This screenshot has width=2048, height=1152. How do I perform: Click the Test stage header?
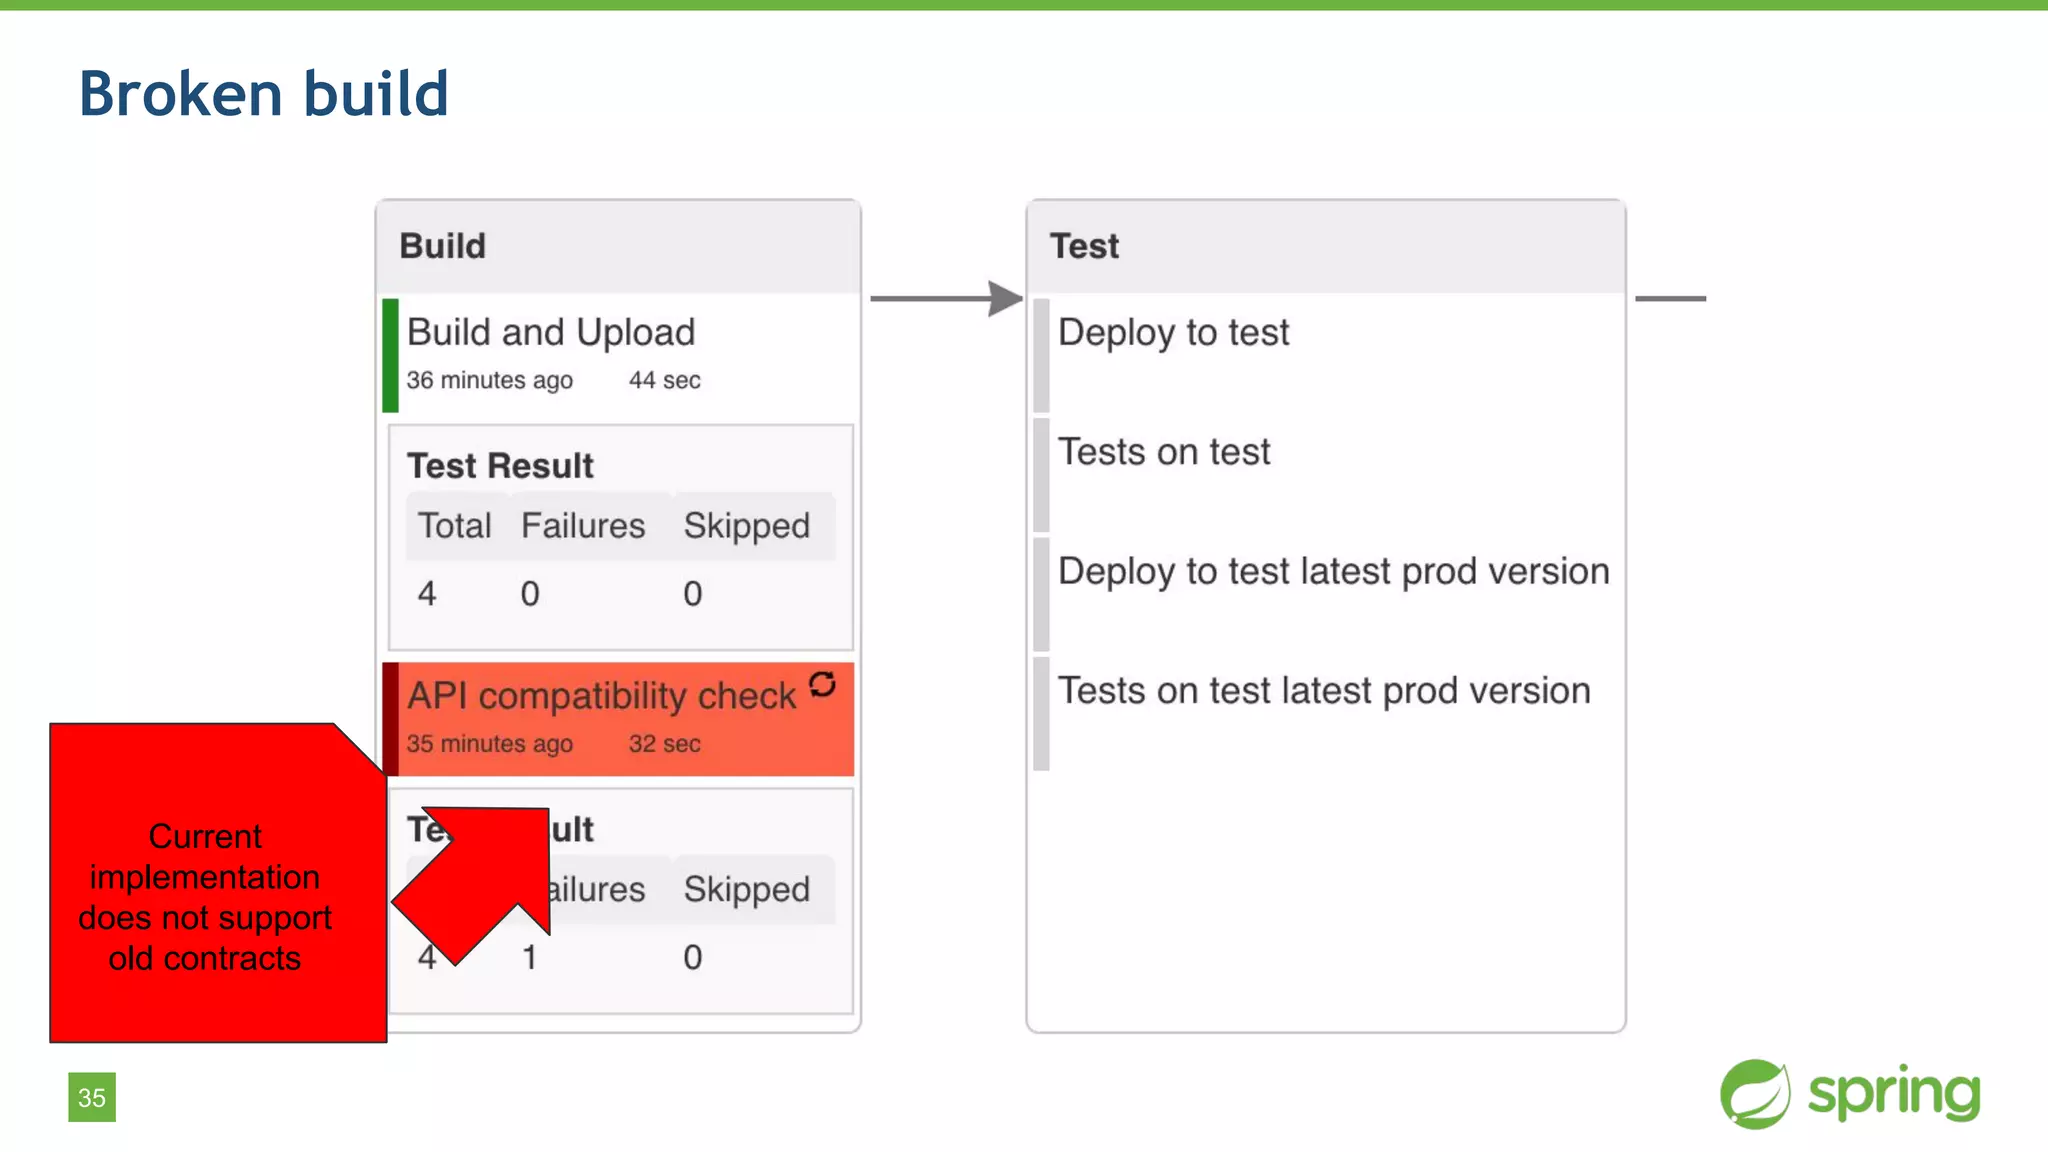point(1084,246)
